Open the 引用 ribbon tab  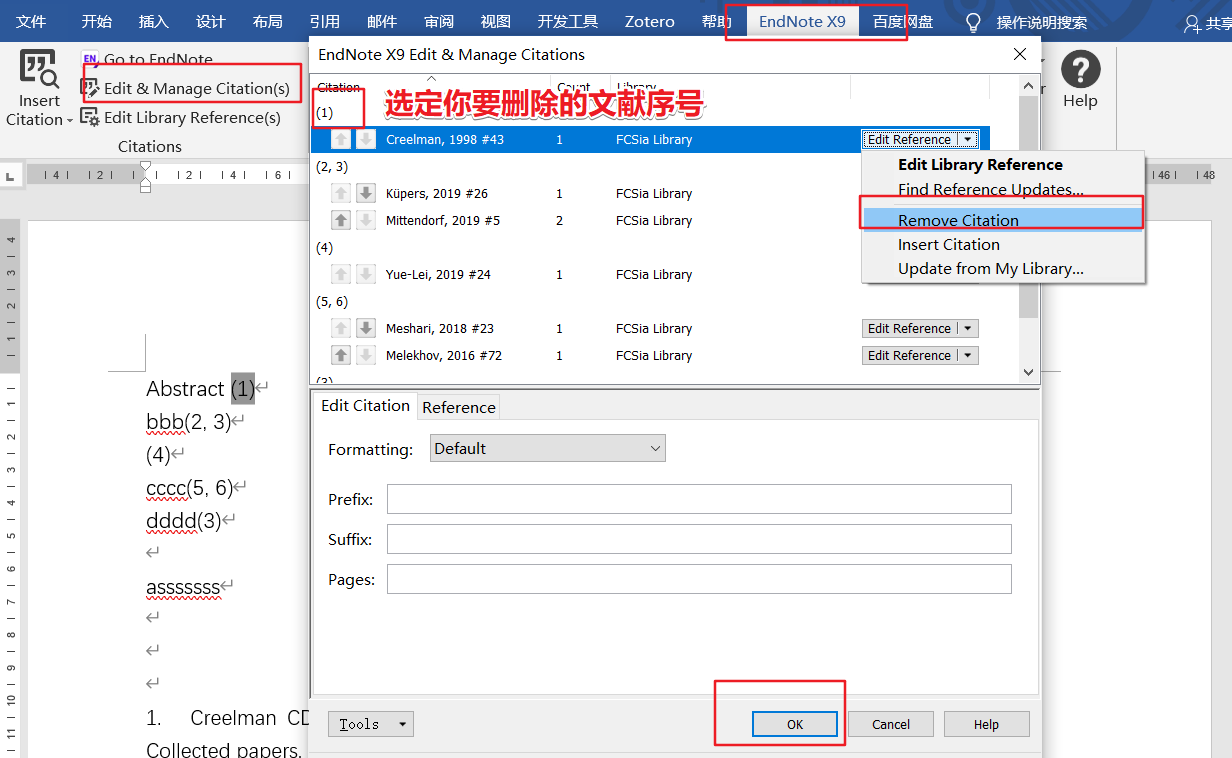(x=325, y=21)
